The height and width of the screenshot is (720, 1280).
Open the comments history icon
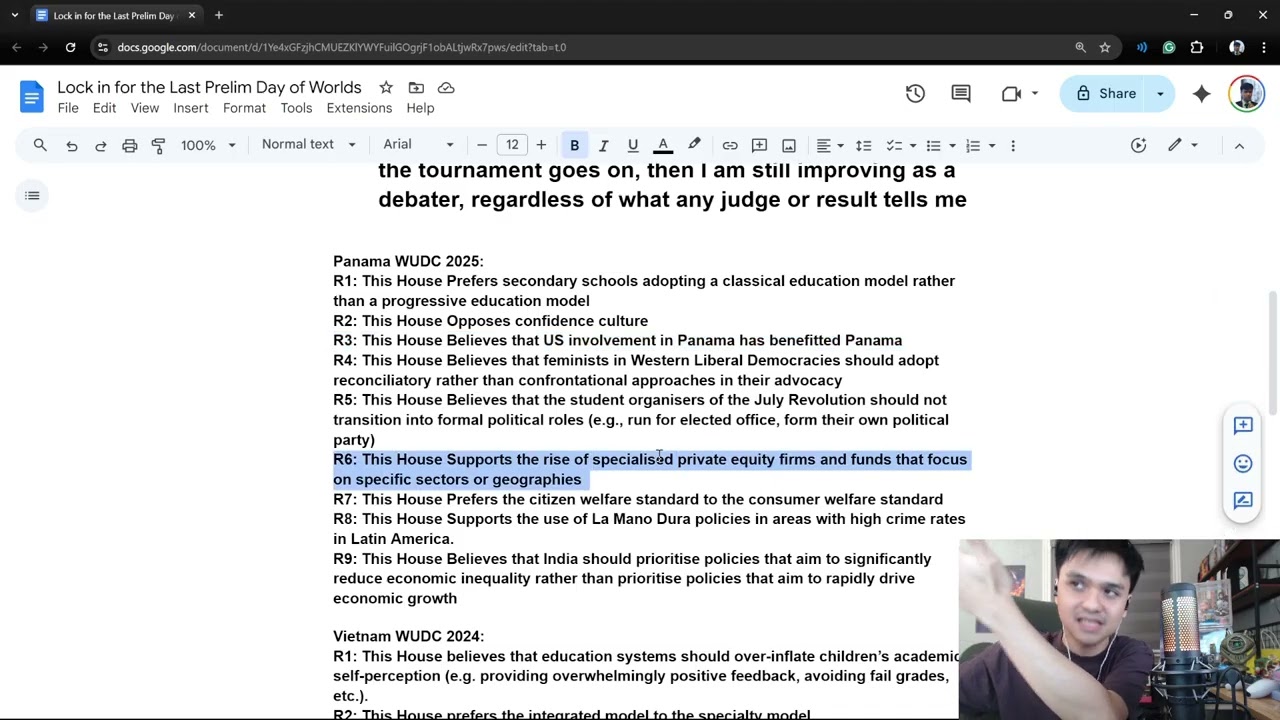pyautogui.click(x=961, y=93)
